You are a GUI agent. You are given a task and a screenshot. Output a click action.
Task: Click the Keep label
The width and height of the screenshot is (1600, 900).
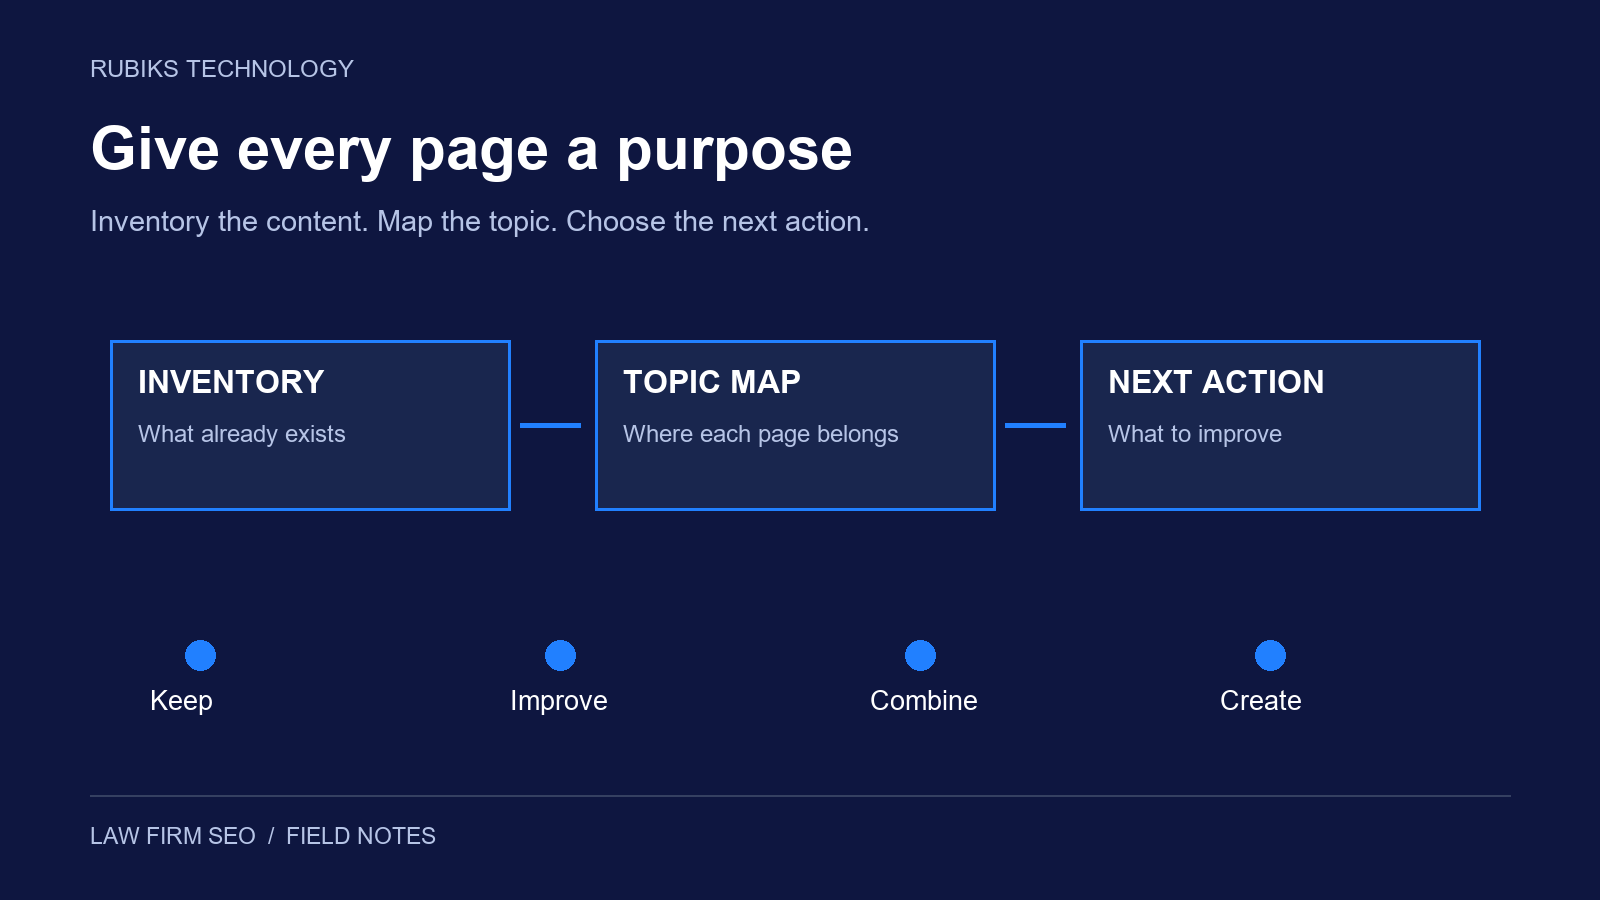(x=181, y=700)
